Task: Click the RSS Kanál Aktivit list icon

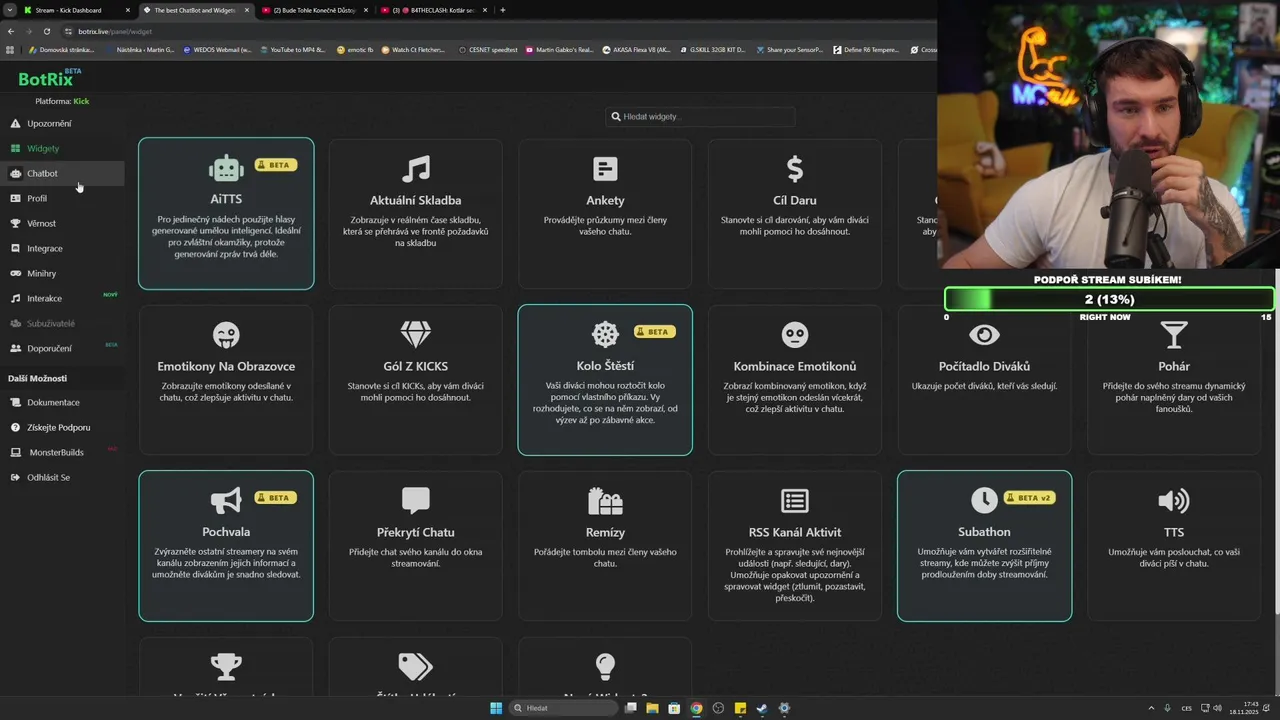Action: (x=795, y=500)
